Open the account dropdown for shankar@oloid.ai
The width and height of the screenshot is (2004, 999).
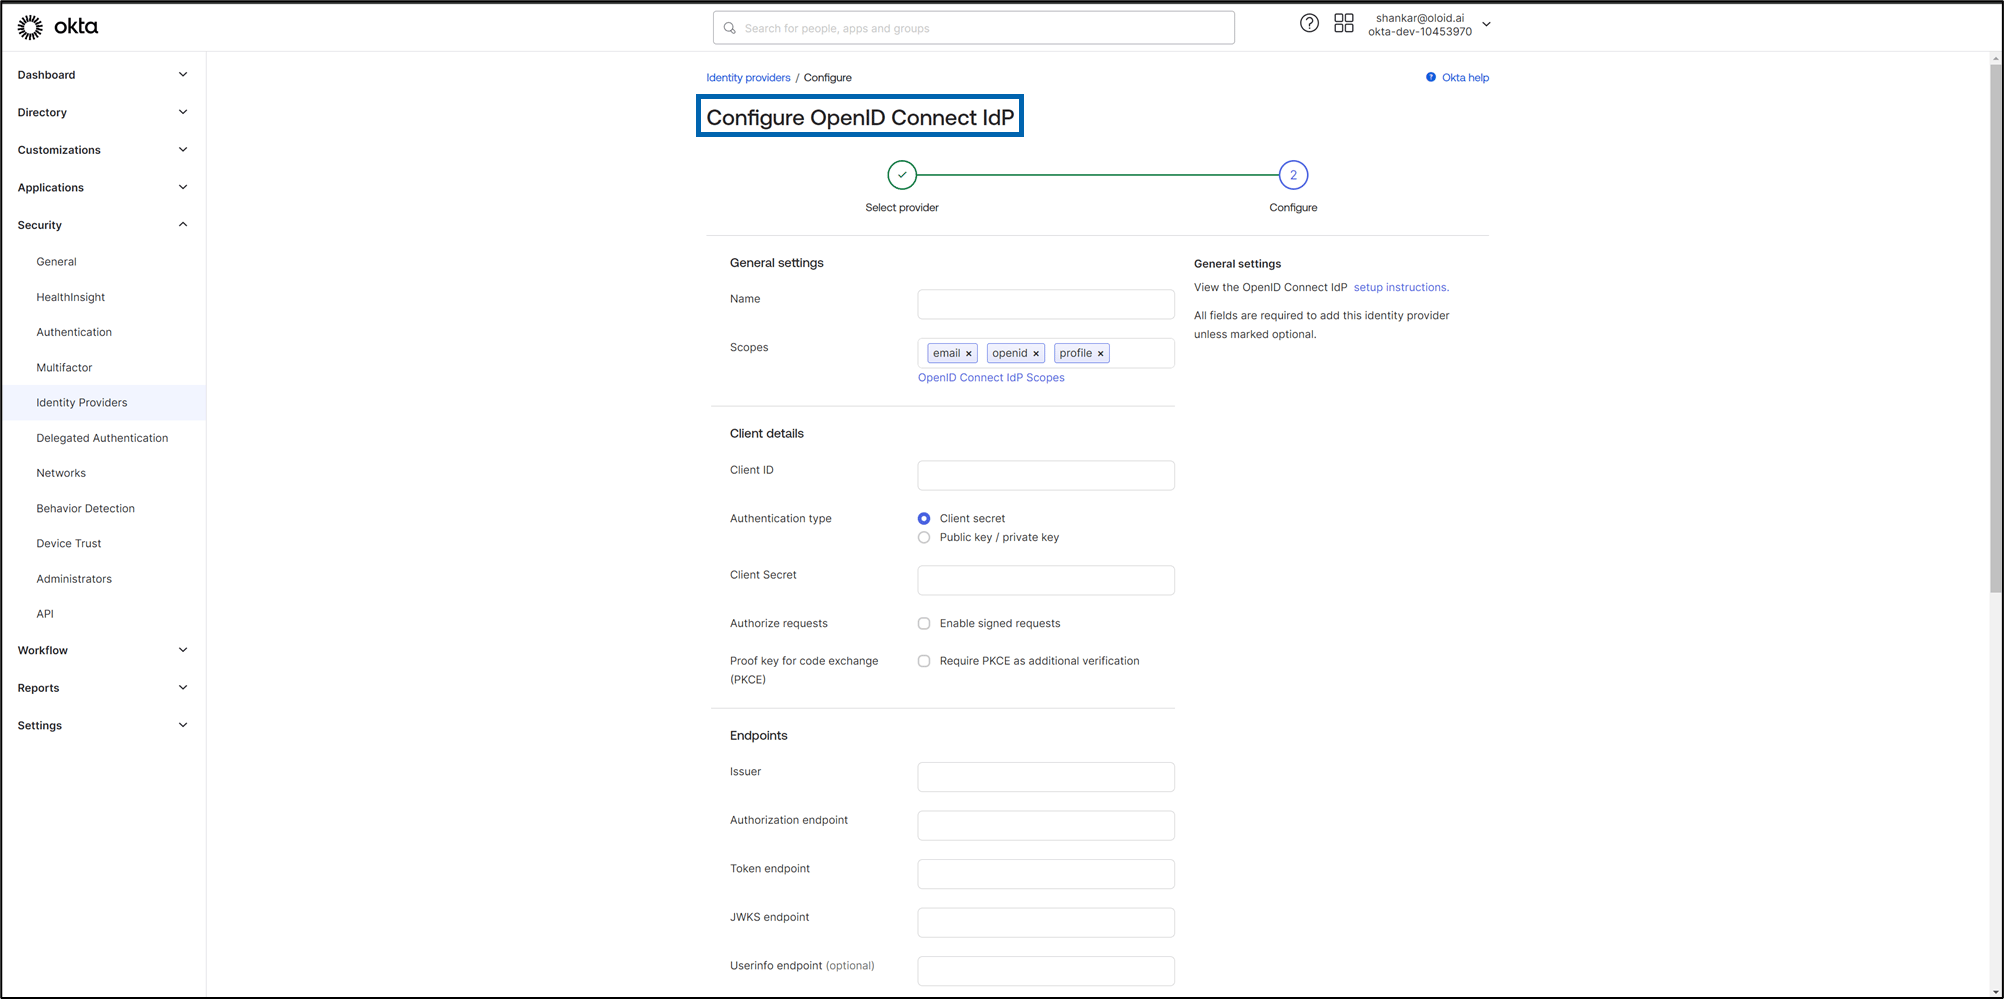(1486, 24)
